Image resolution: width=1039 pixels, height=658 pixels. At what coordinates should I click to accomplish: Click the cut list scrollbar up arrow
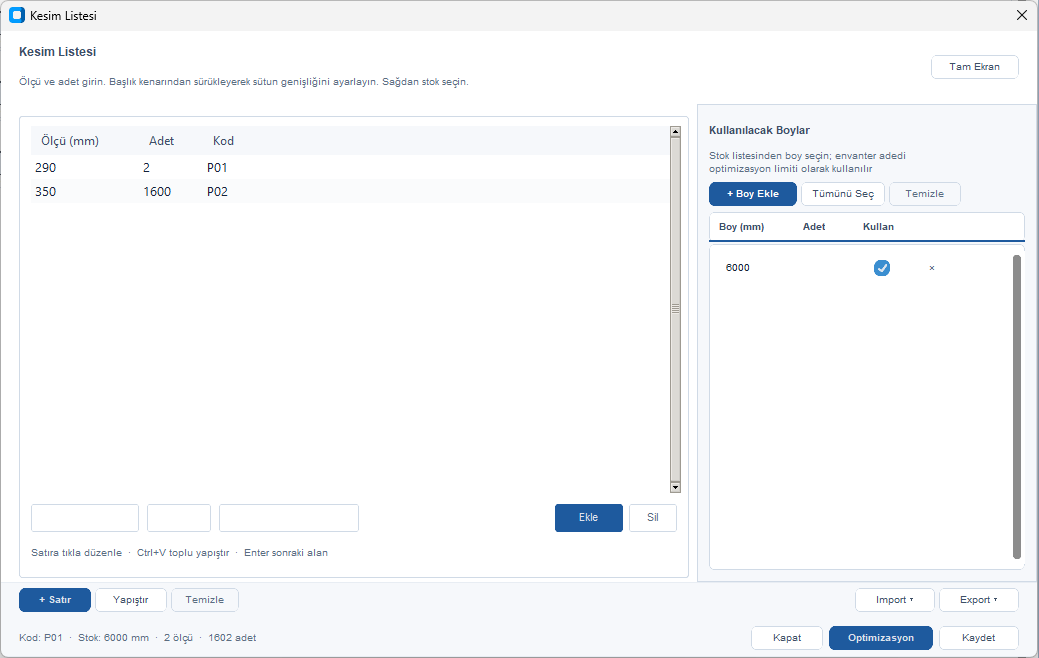[675, 131]
